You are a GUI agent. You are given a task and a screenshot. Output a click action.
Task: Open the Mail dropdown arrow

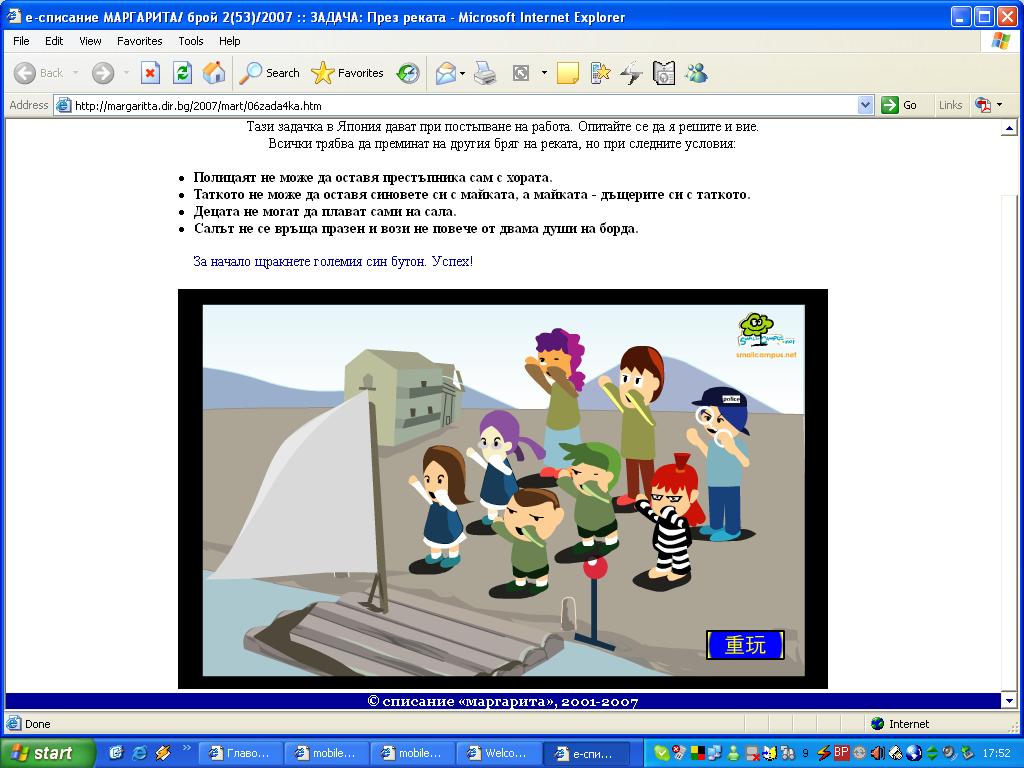(462, 73)
